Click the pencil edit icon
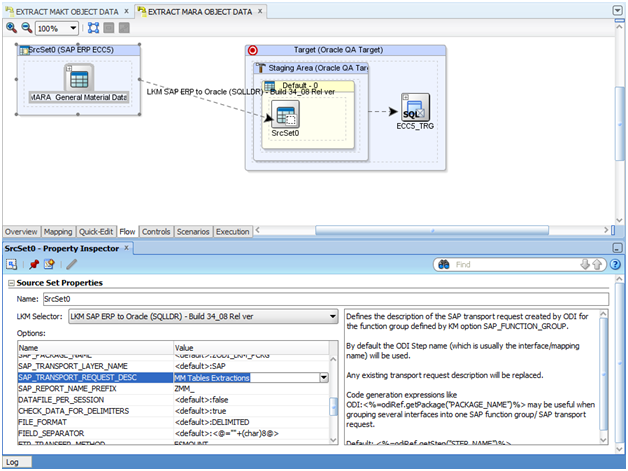The height and width of the screenshot is (471, 628). pos(71,264)
